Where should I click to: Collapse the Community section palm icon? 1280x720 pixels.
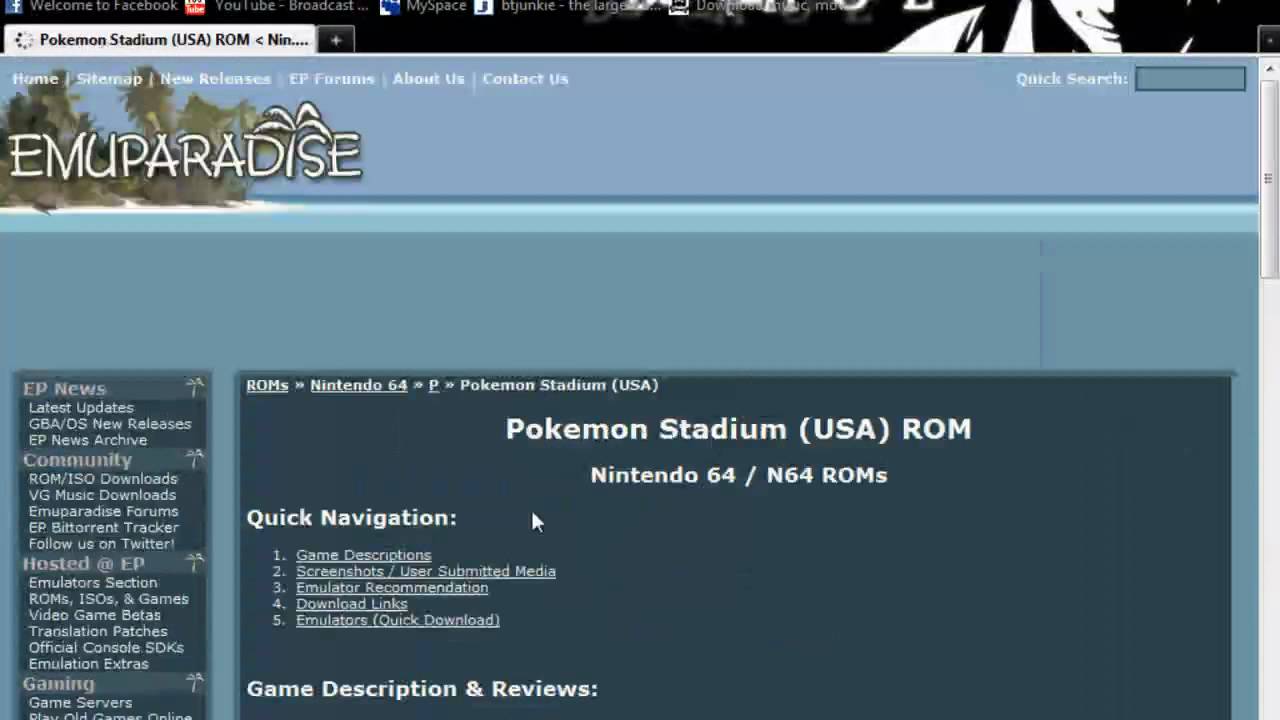(195, 458)
